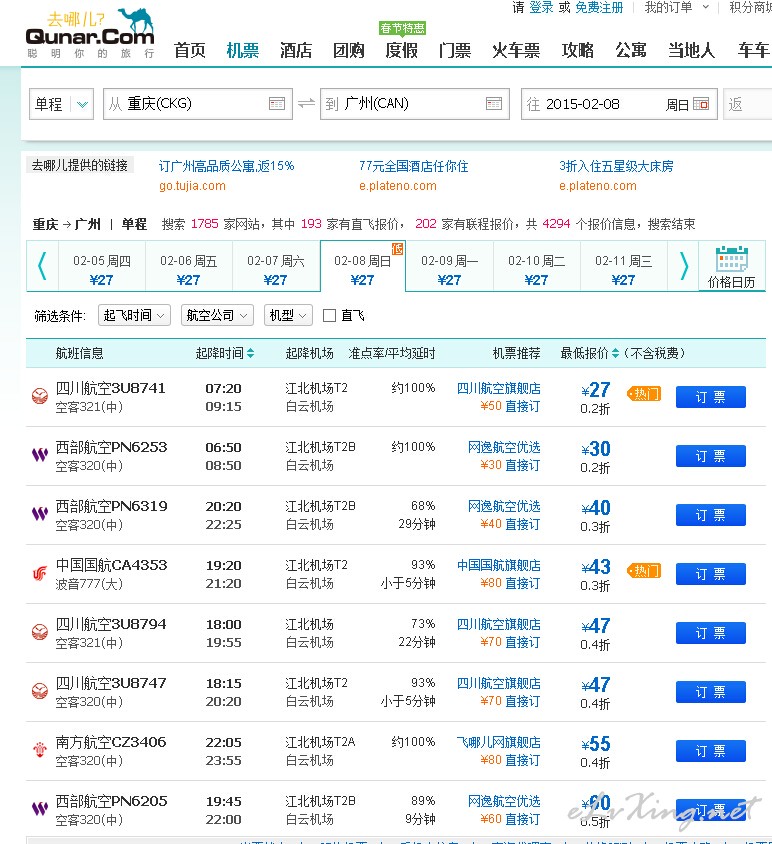Click 热门 tag on 3U8741 row
772x844 pixels.
tap(644, 394)
